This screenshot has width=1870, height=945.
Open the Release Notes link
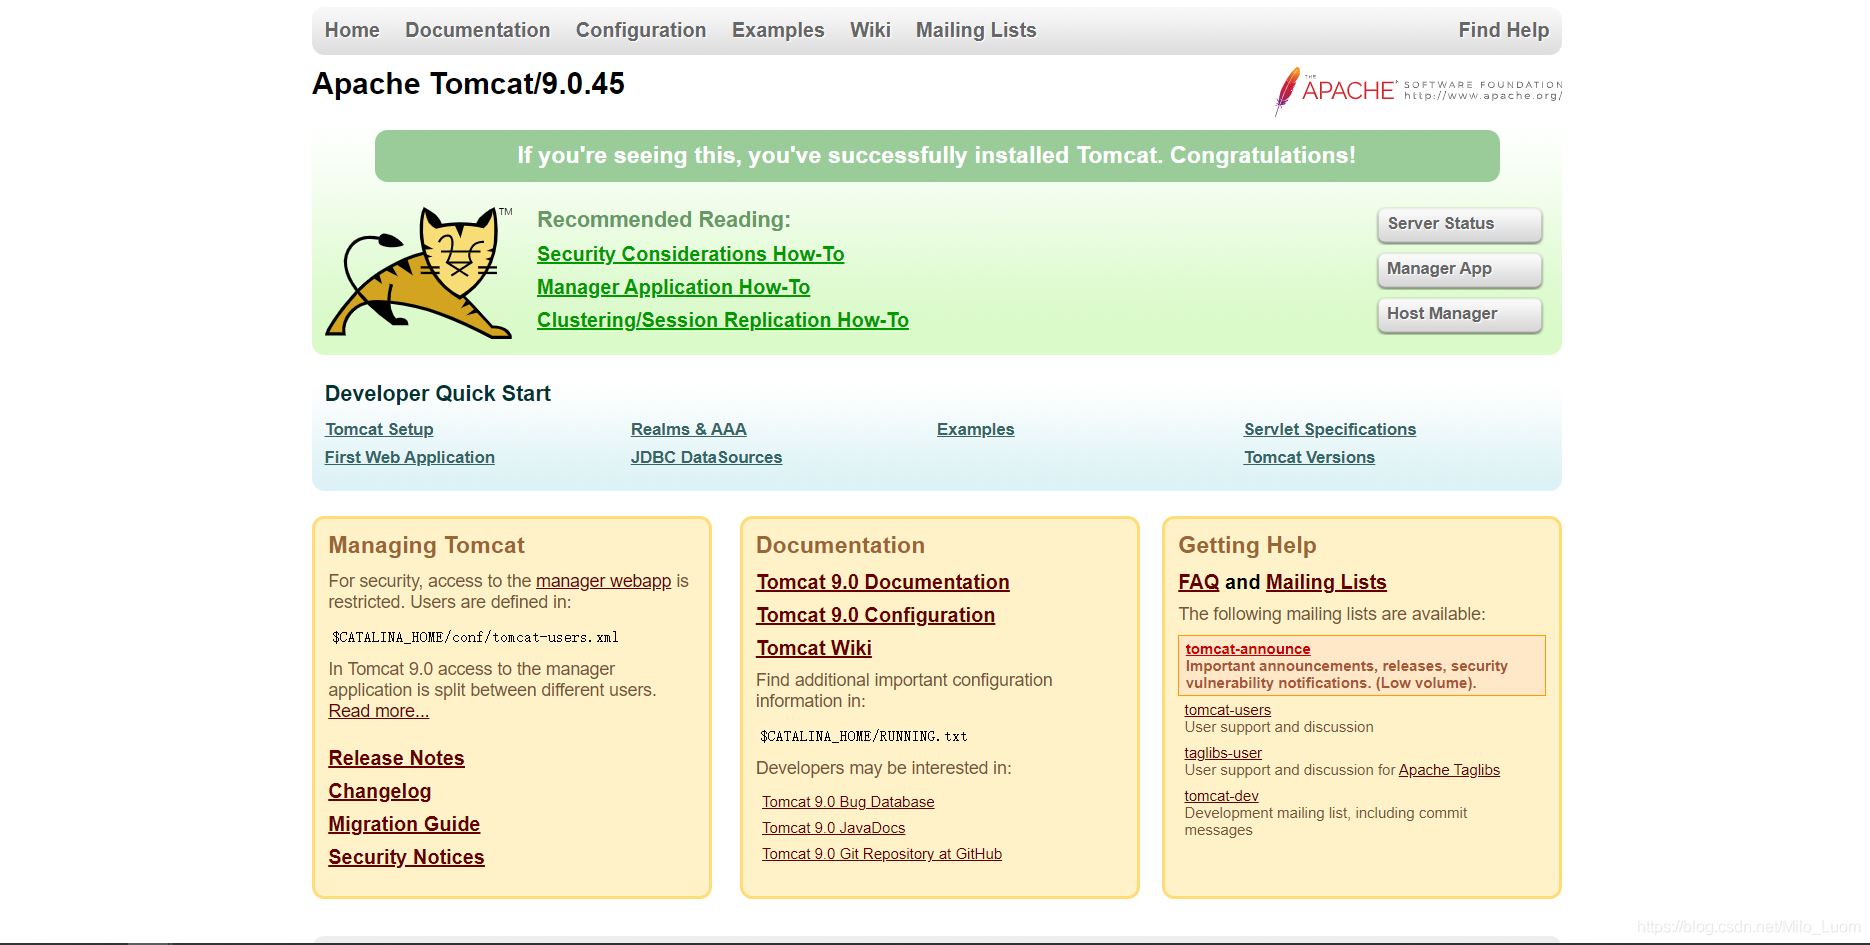pyautogui.click(x=396, y=758)
